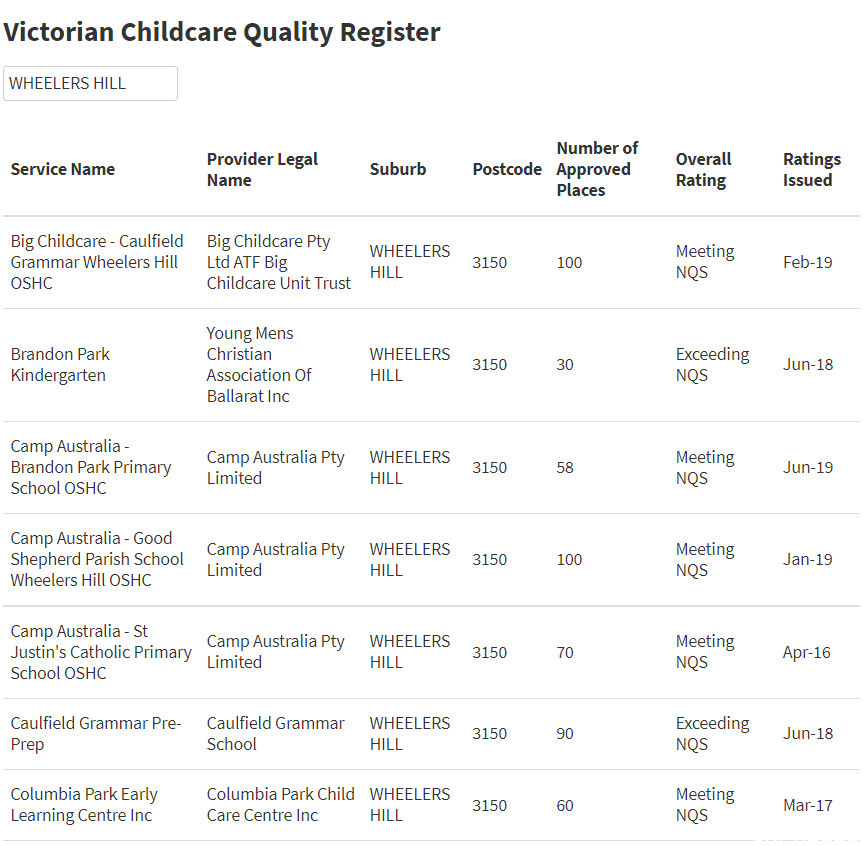Click the Victorian Childcare Quality Register title
The height and width of the screenshot is (846, 863).
(222, 32)
